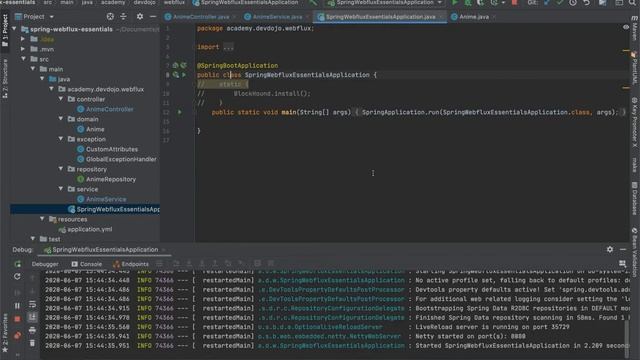Open Project panel gear options
Screen dimensions: 640x360
140,17
